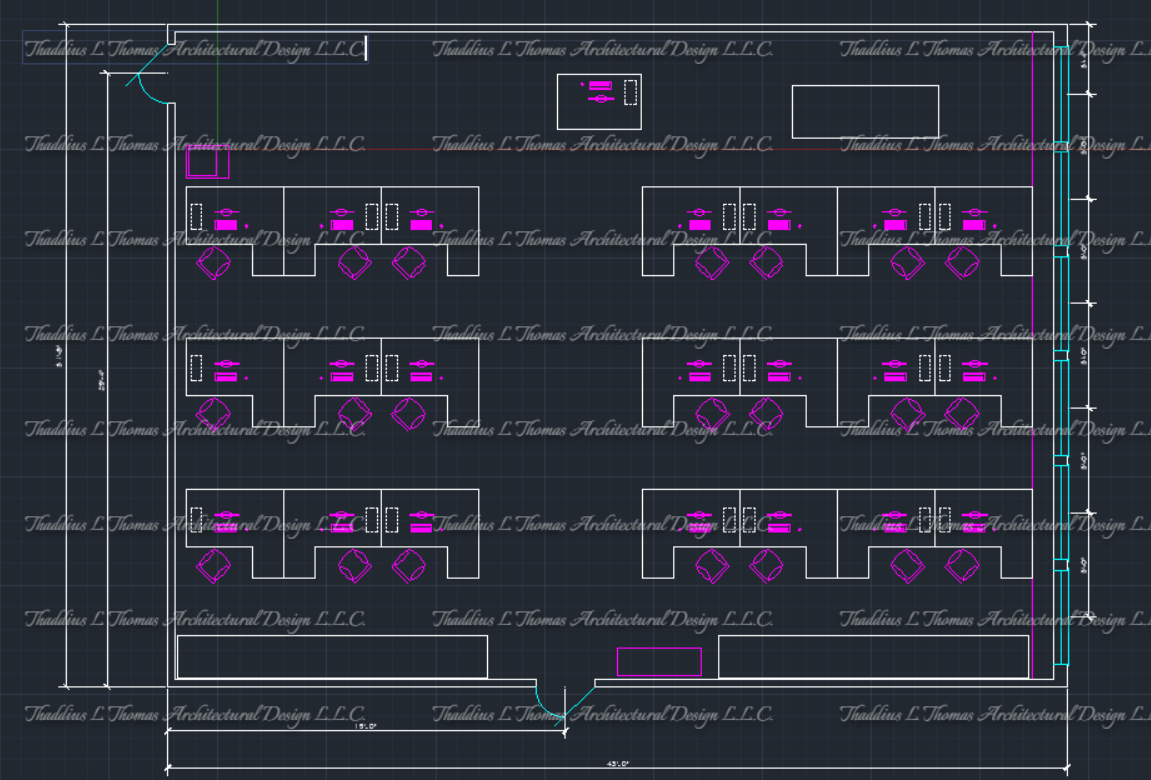Select the chair in the lower-right corner cubicle
Screen dimensions: 1151x780
pos(962,566)
